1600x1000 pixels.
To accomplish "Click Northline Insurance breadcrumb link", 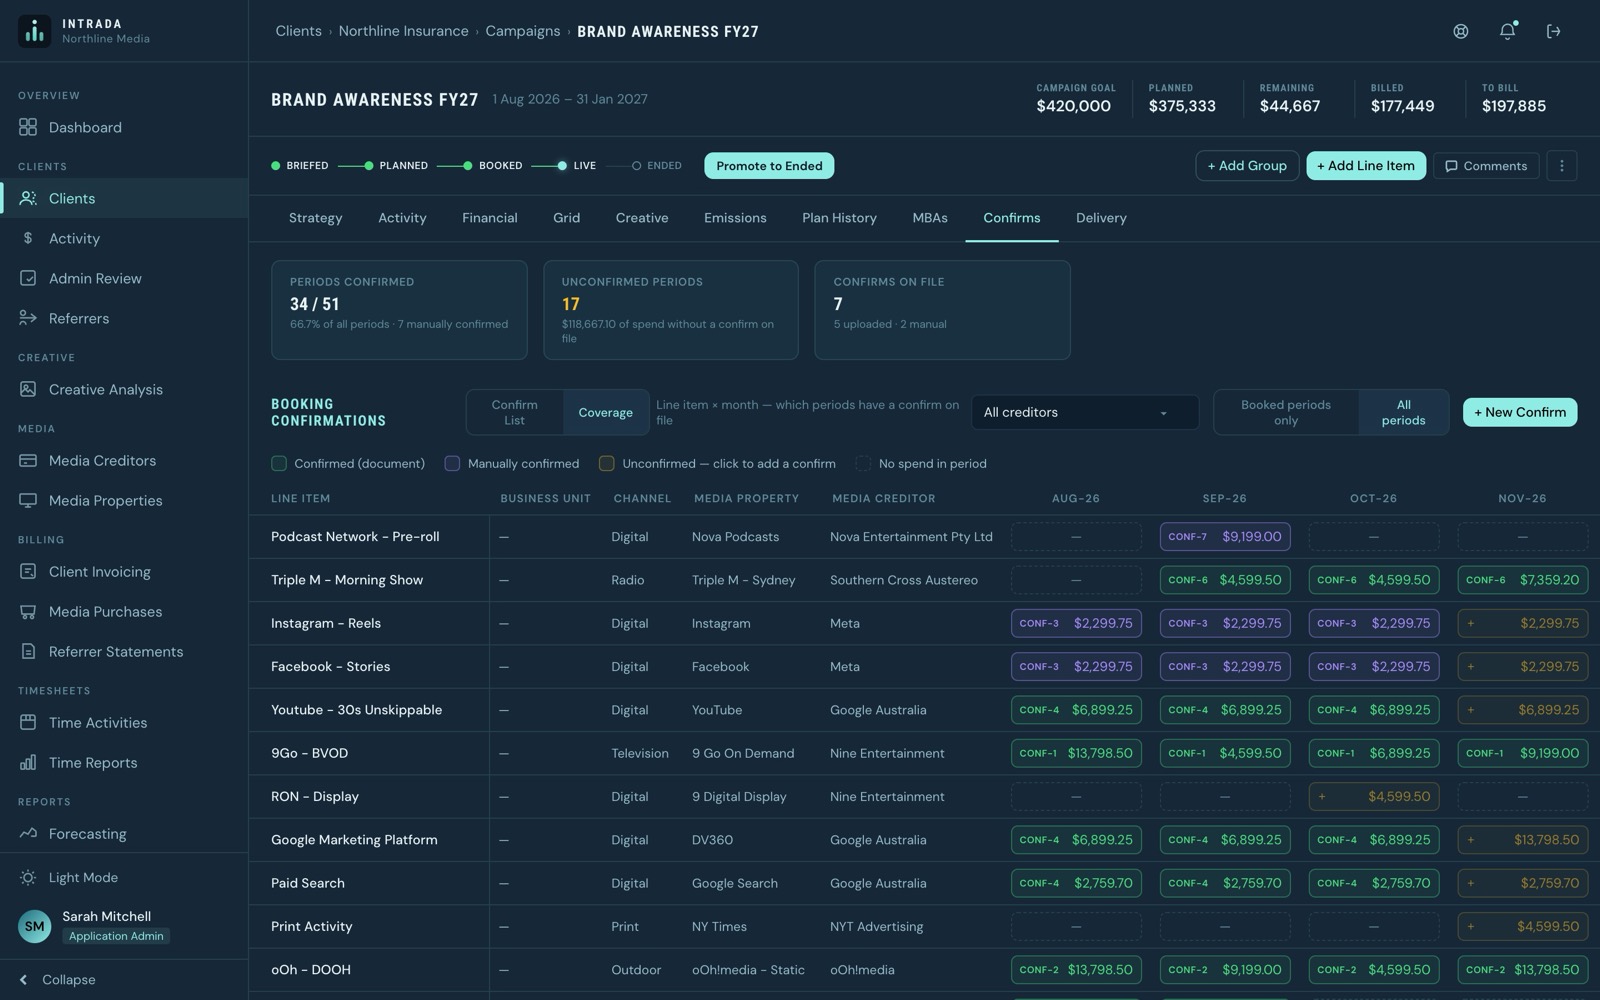I will (403, 31).
